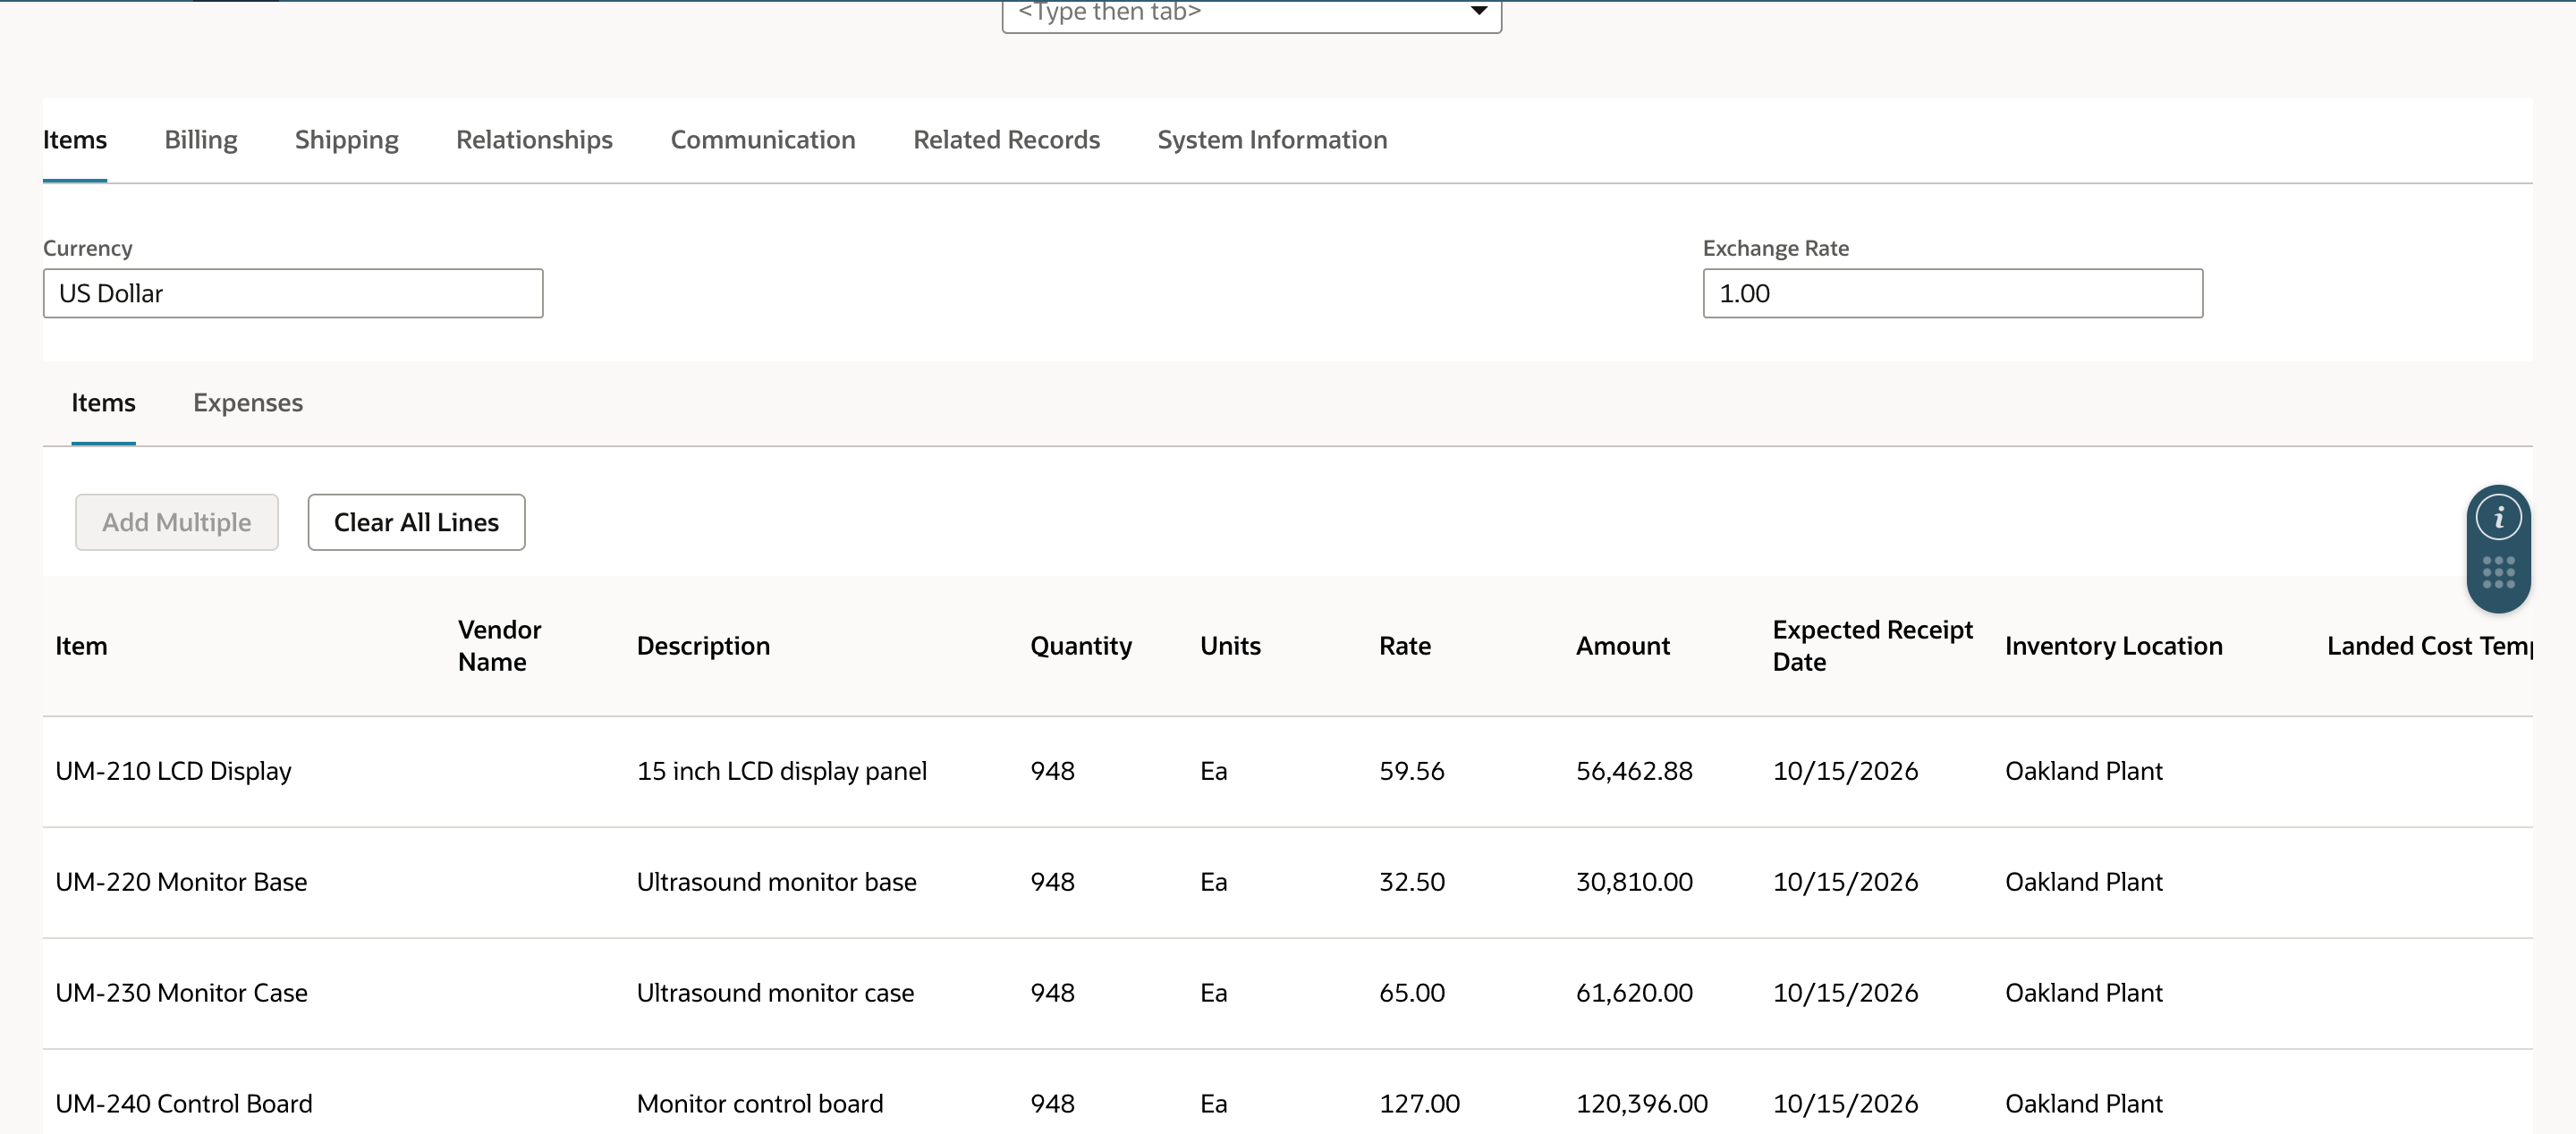
Task: Click the Exchange Rate field
Action: tap(1952, 293)
